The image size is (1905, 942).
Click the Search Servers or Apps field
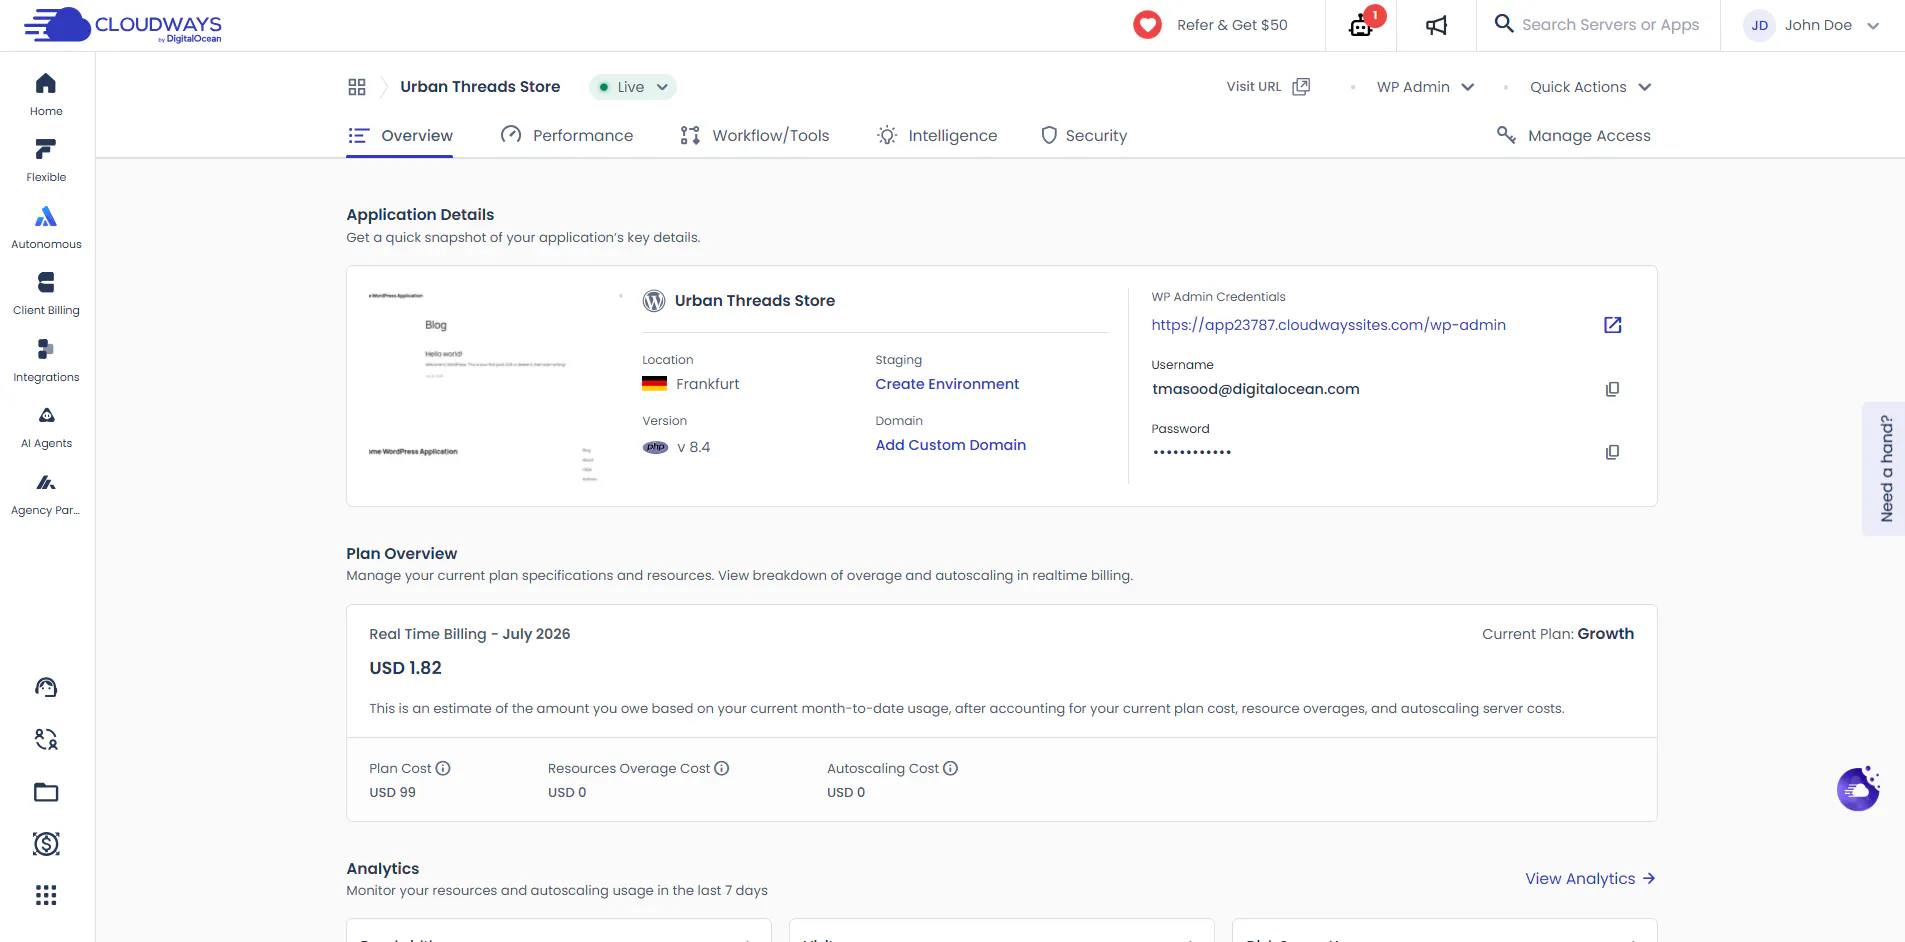[x=1598, y=25]
